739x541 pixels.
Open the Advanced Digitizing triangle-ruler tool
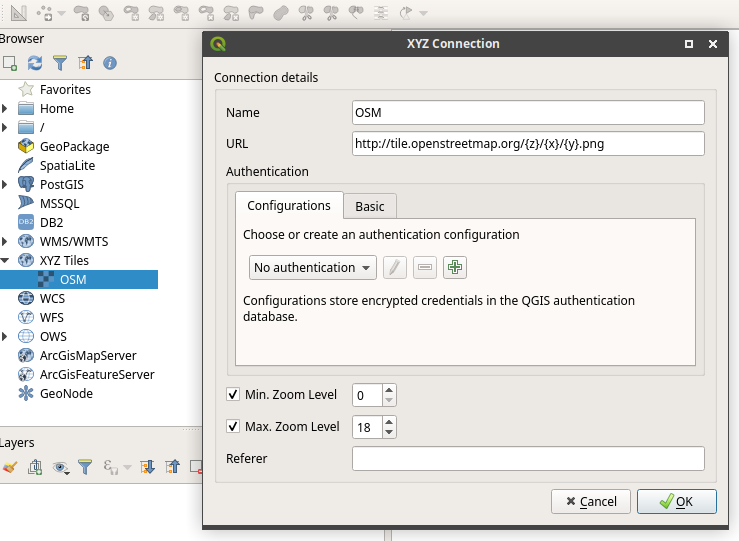click(x=18, y=13)
